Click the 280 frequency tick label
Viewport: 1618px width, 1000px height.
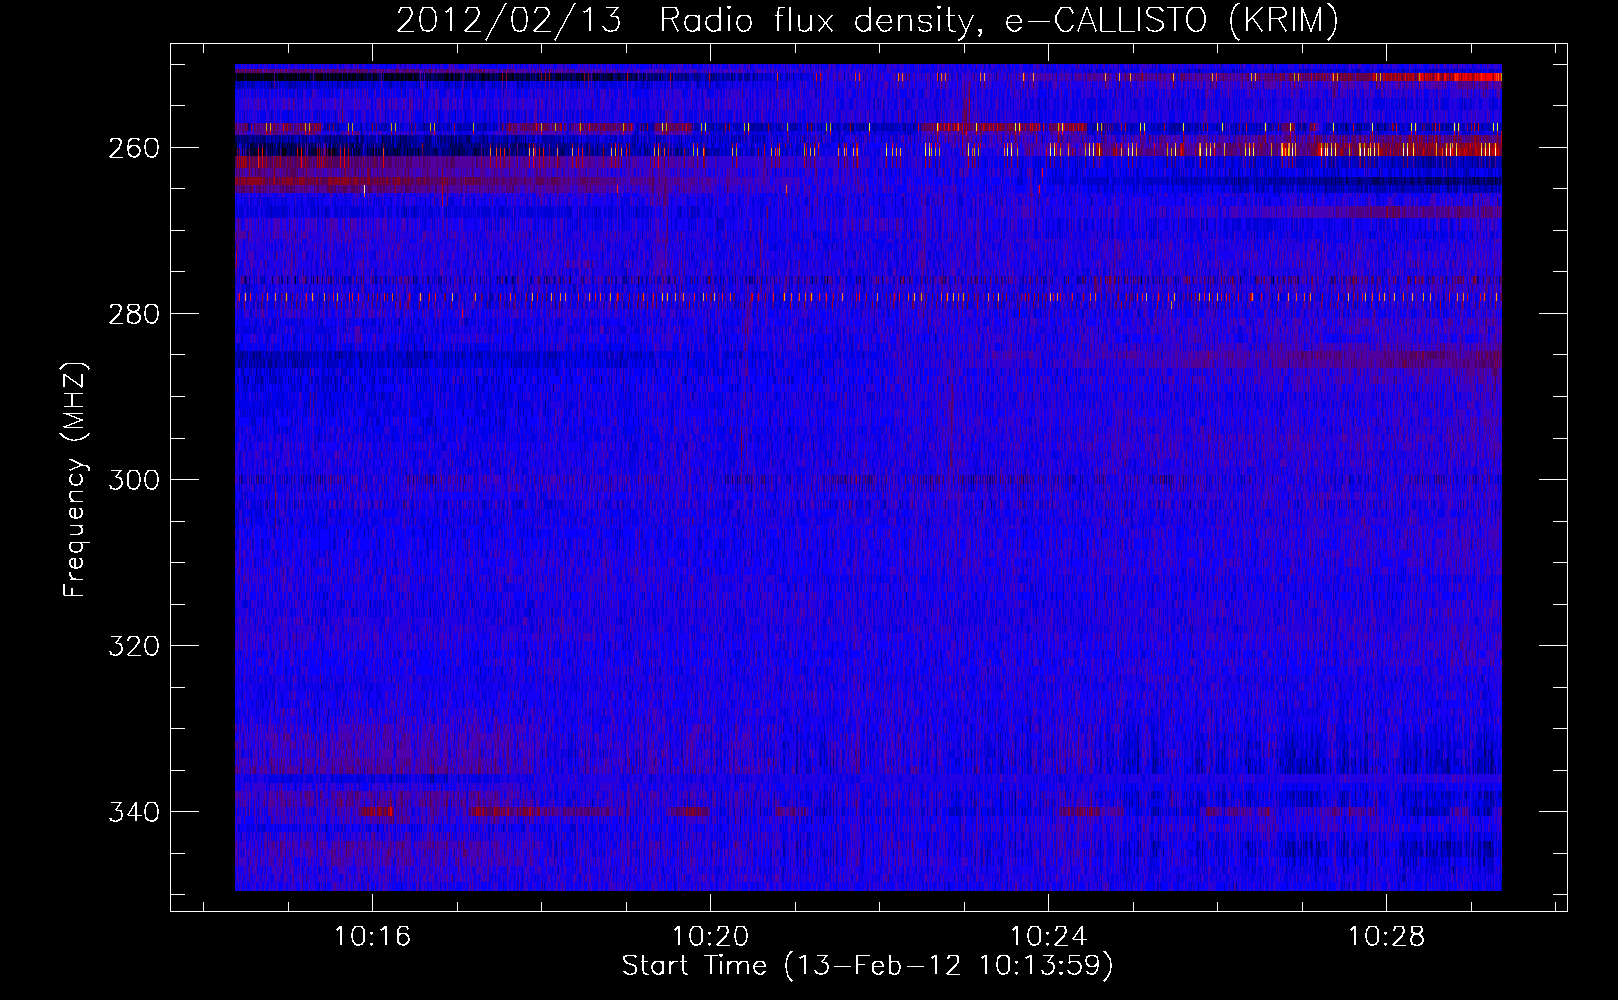coord(134,314)
